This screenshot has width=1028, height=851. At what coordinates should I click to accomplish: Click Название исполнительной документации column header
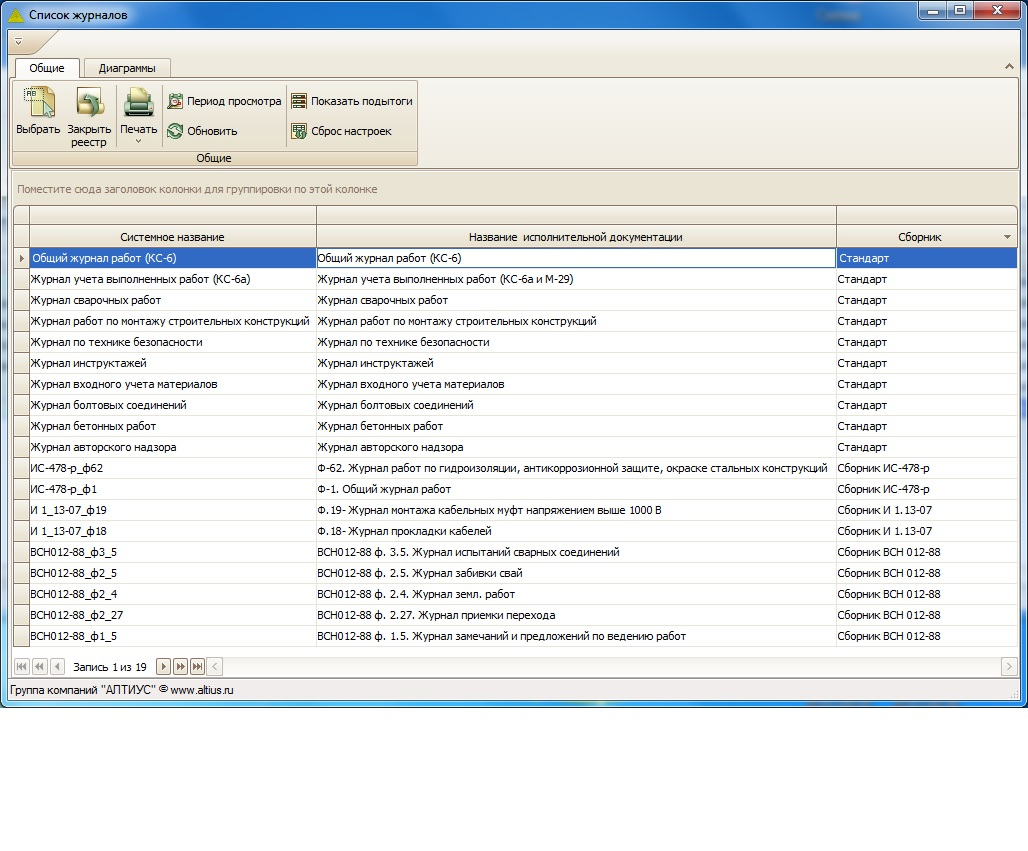[575, 237]
